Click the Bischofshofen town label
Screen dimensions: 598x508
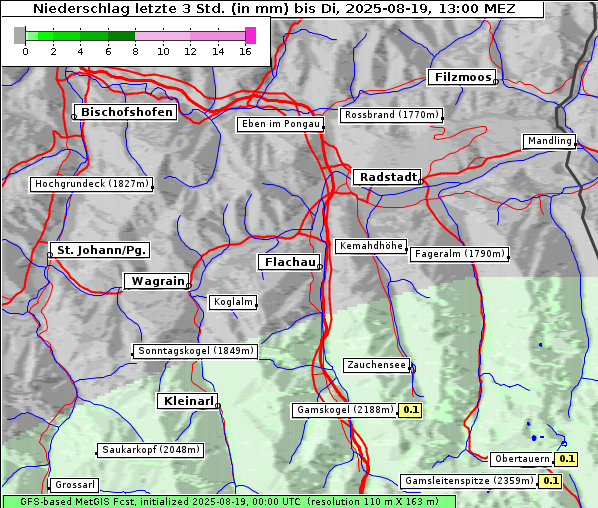pos(127,112)
